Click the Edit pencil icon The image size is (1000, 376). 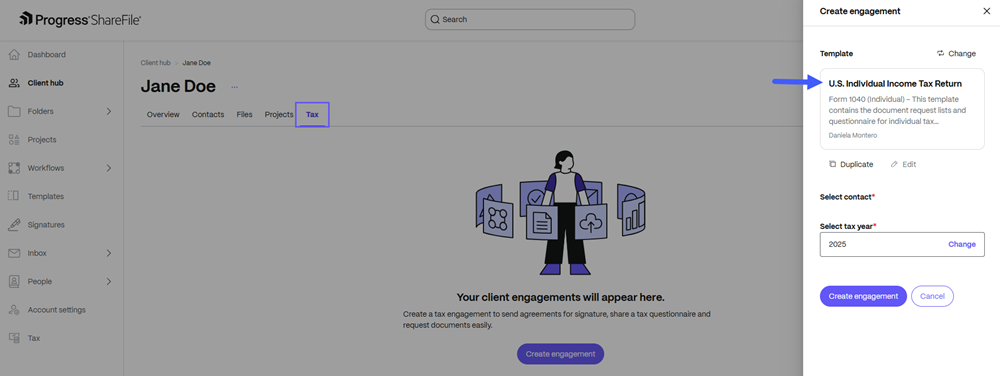(894, 164)
